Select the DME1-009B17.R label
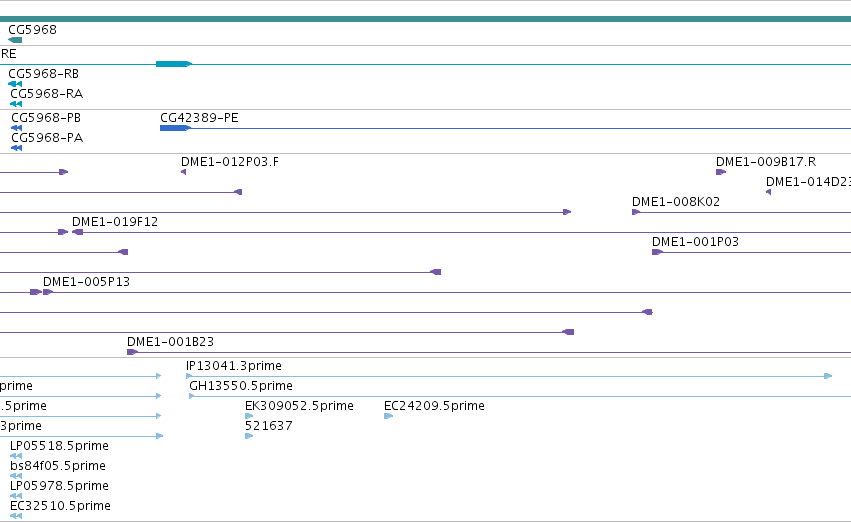851x522 pixels. click(x=766, y=162)
